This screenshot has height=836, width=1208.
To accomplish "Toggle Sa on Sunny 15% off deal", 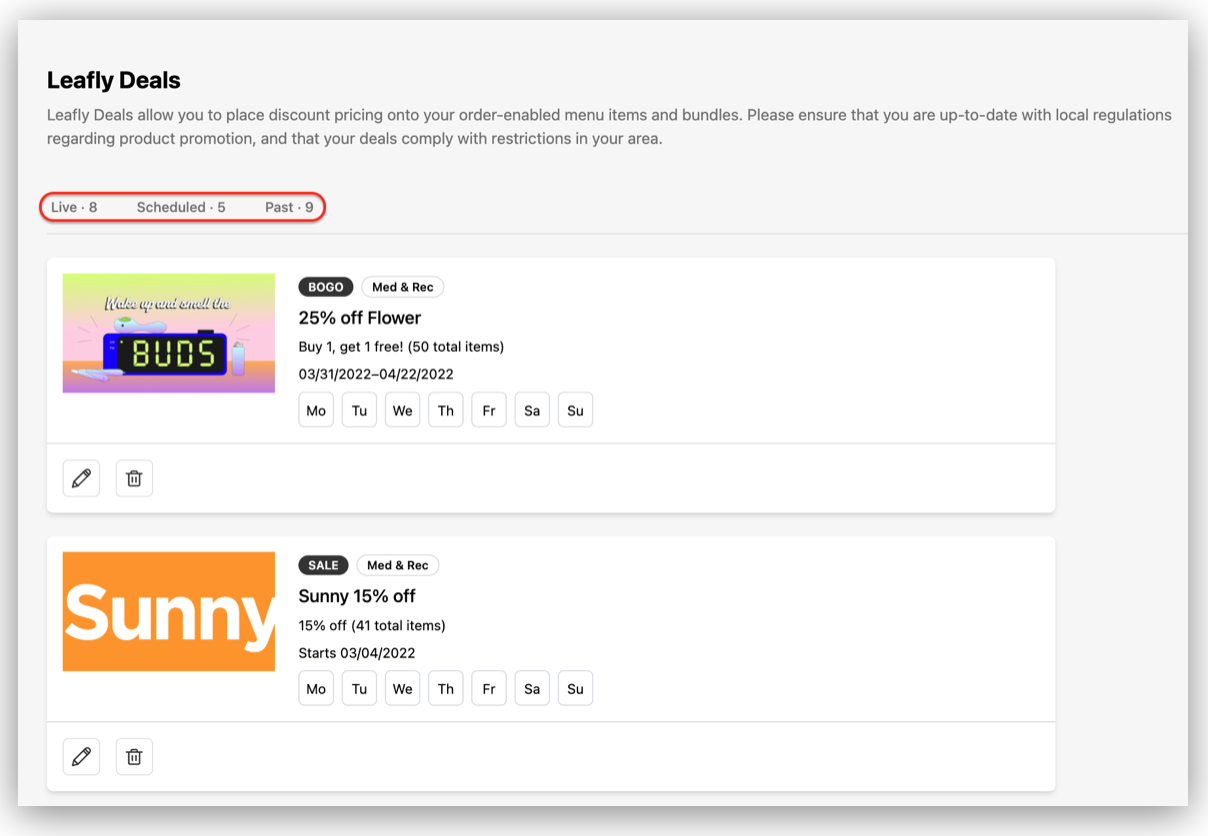I will tap(532, 688).
